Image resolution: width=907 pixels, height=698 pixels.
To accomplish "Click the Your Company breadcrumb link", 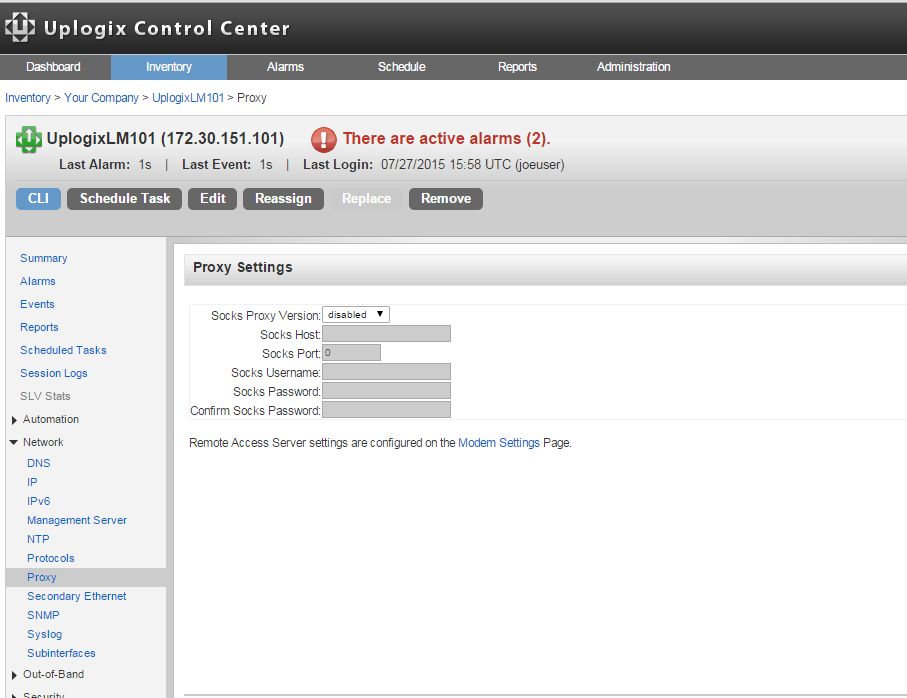I will [101, 98].
